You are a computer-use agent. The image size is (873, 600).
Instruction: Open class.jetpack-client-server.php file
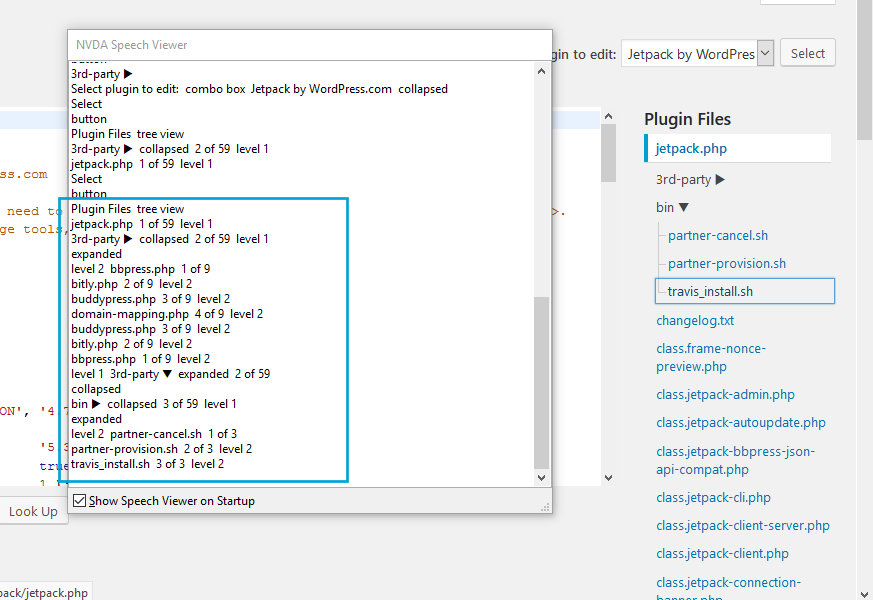(743, 526)
